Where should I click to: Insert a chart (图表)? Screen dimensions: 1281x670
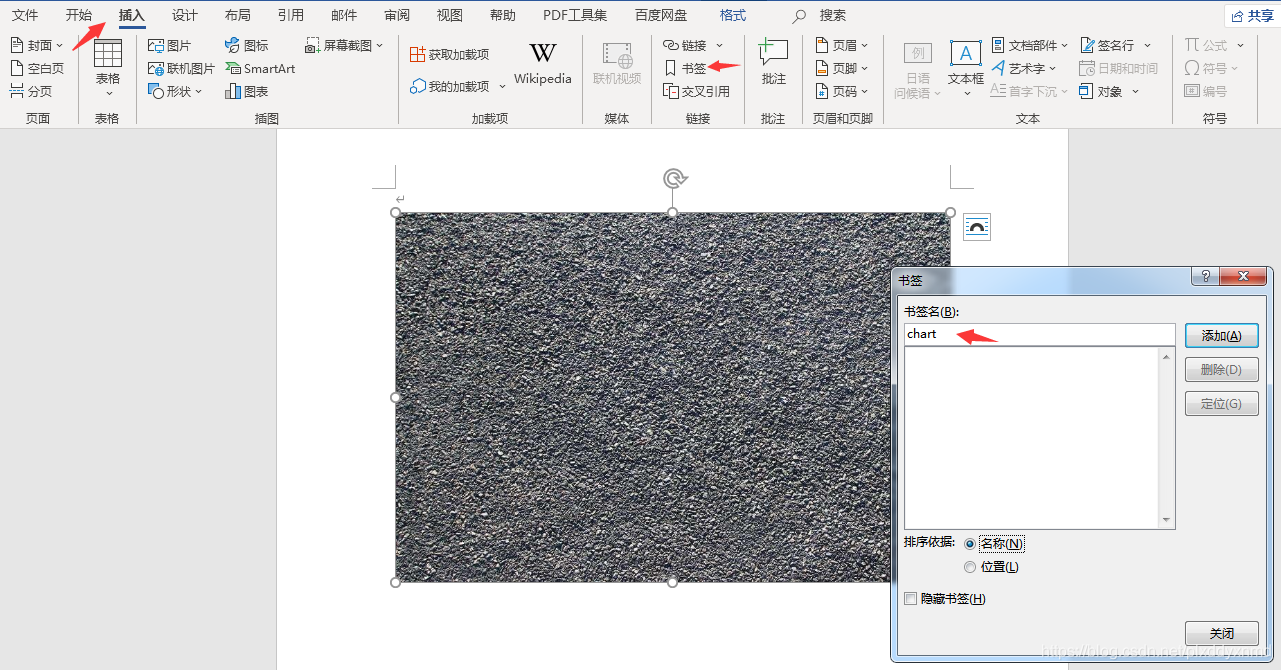click(247, 91)
